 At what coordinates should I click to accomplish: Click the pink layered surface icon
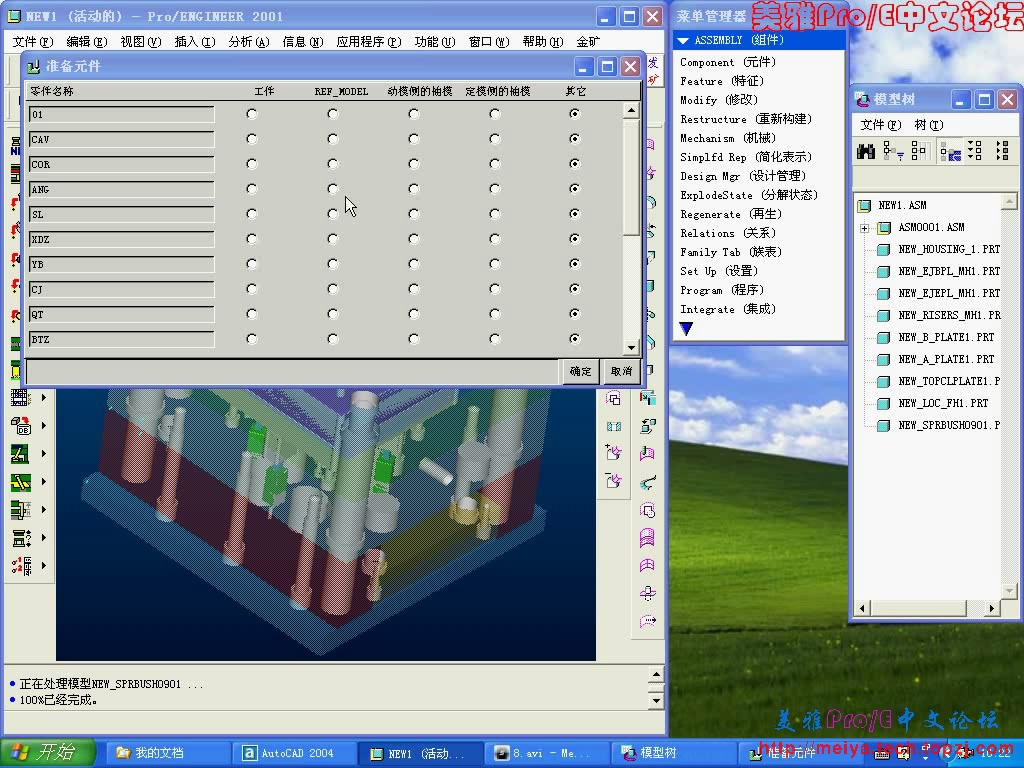647,537
